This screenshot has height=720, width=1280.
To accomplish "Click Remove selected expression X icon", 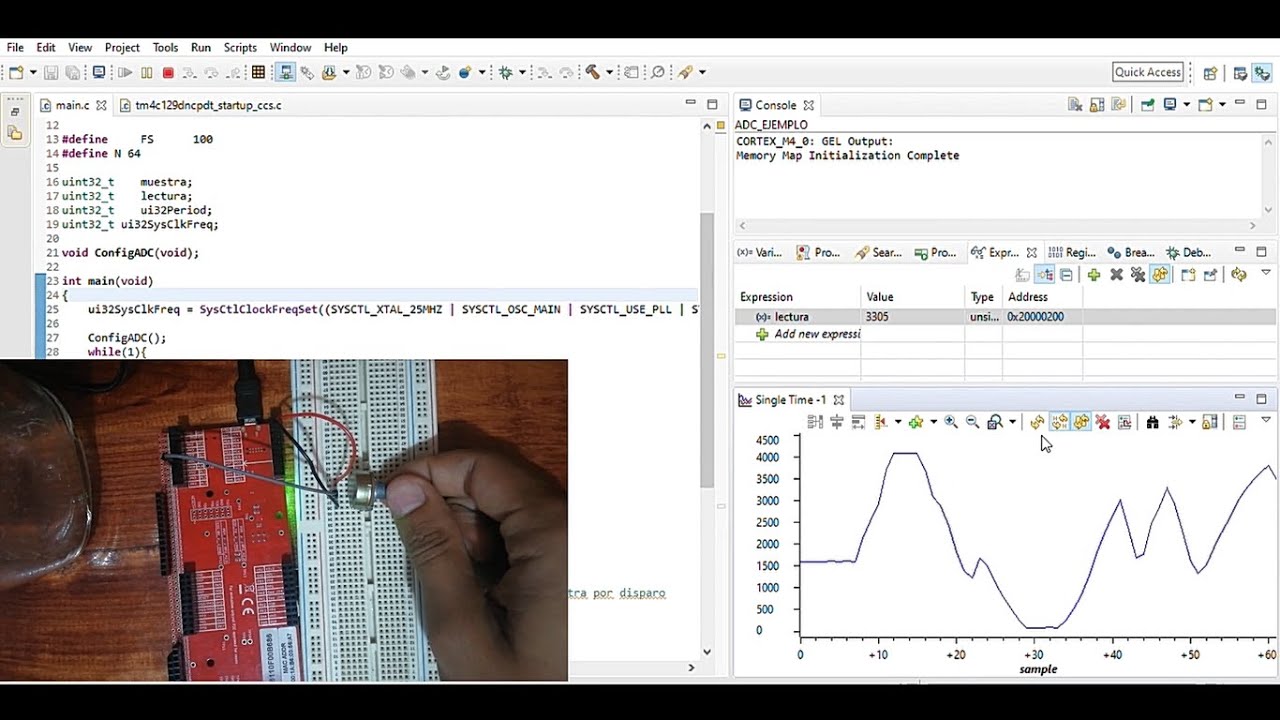I will tap(1117, 274).
